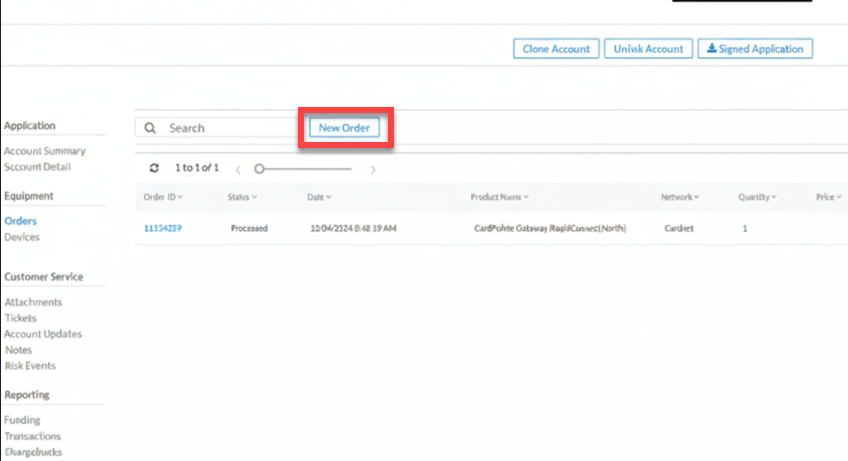Sort by the Quantity column
Screen dimensions: 848x461
757,197
